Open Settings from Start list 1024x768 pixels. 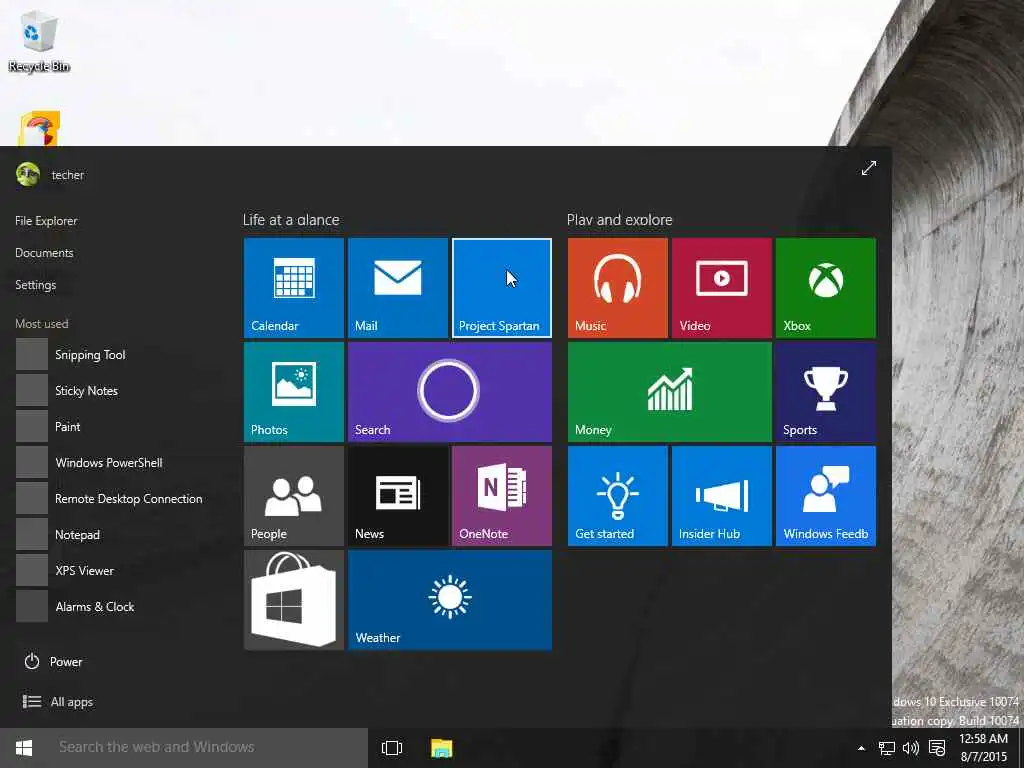coord(36,285)
